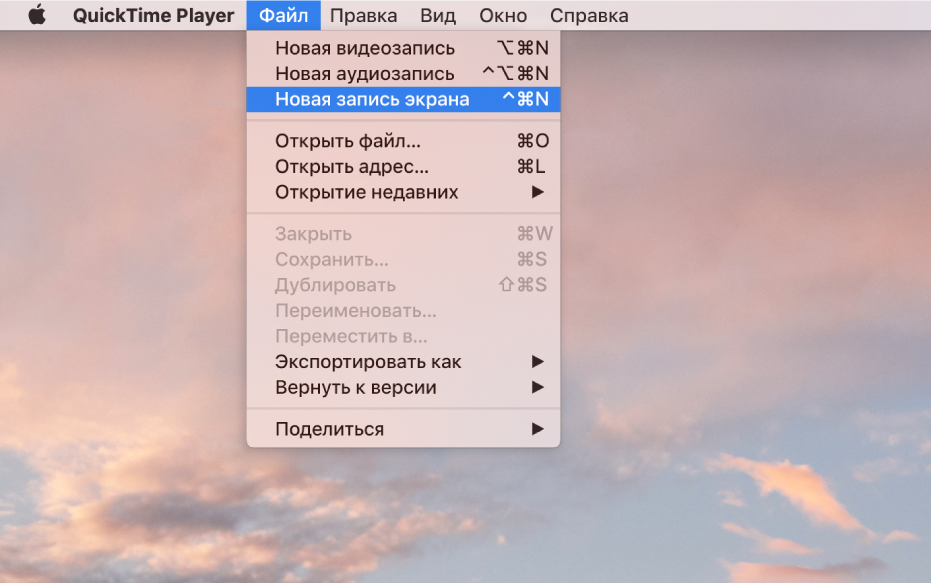
Task: Choose Новая видеозапись
Action: click(403, 48)
